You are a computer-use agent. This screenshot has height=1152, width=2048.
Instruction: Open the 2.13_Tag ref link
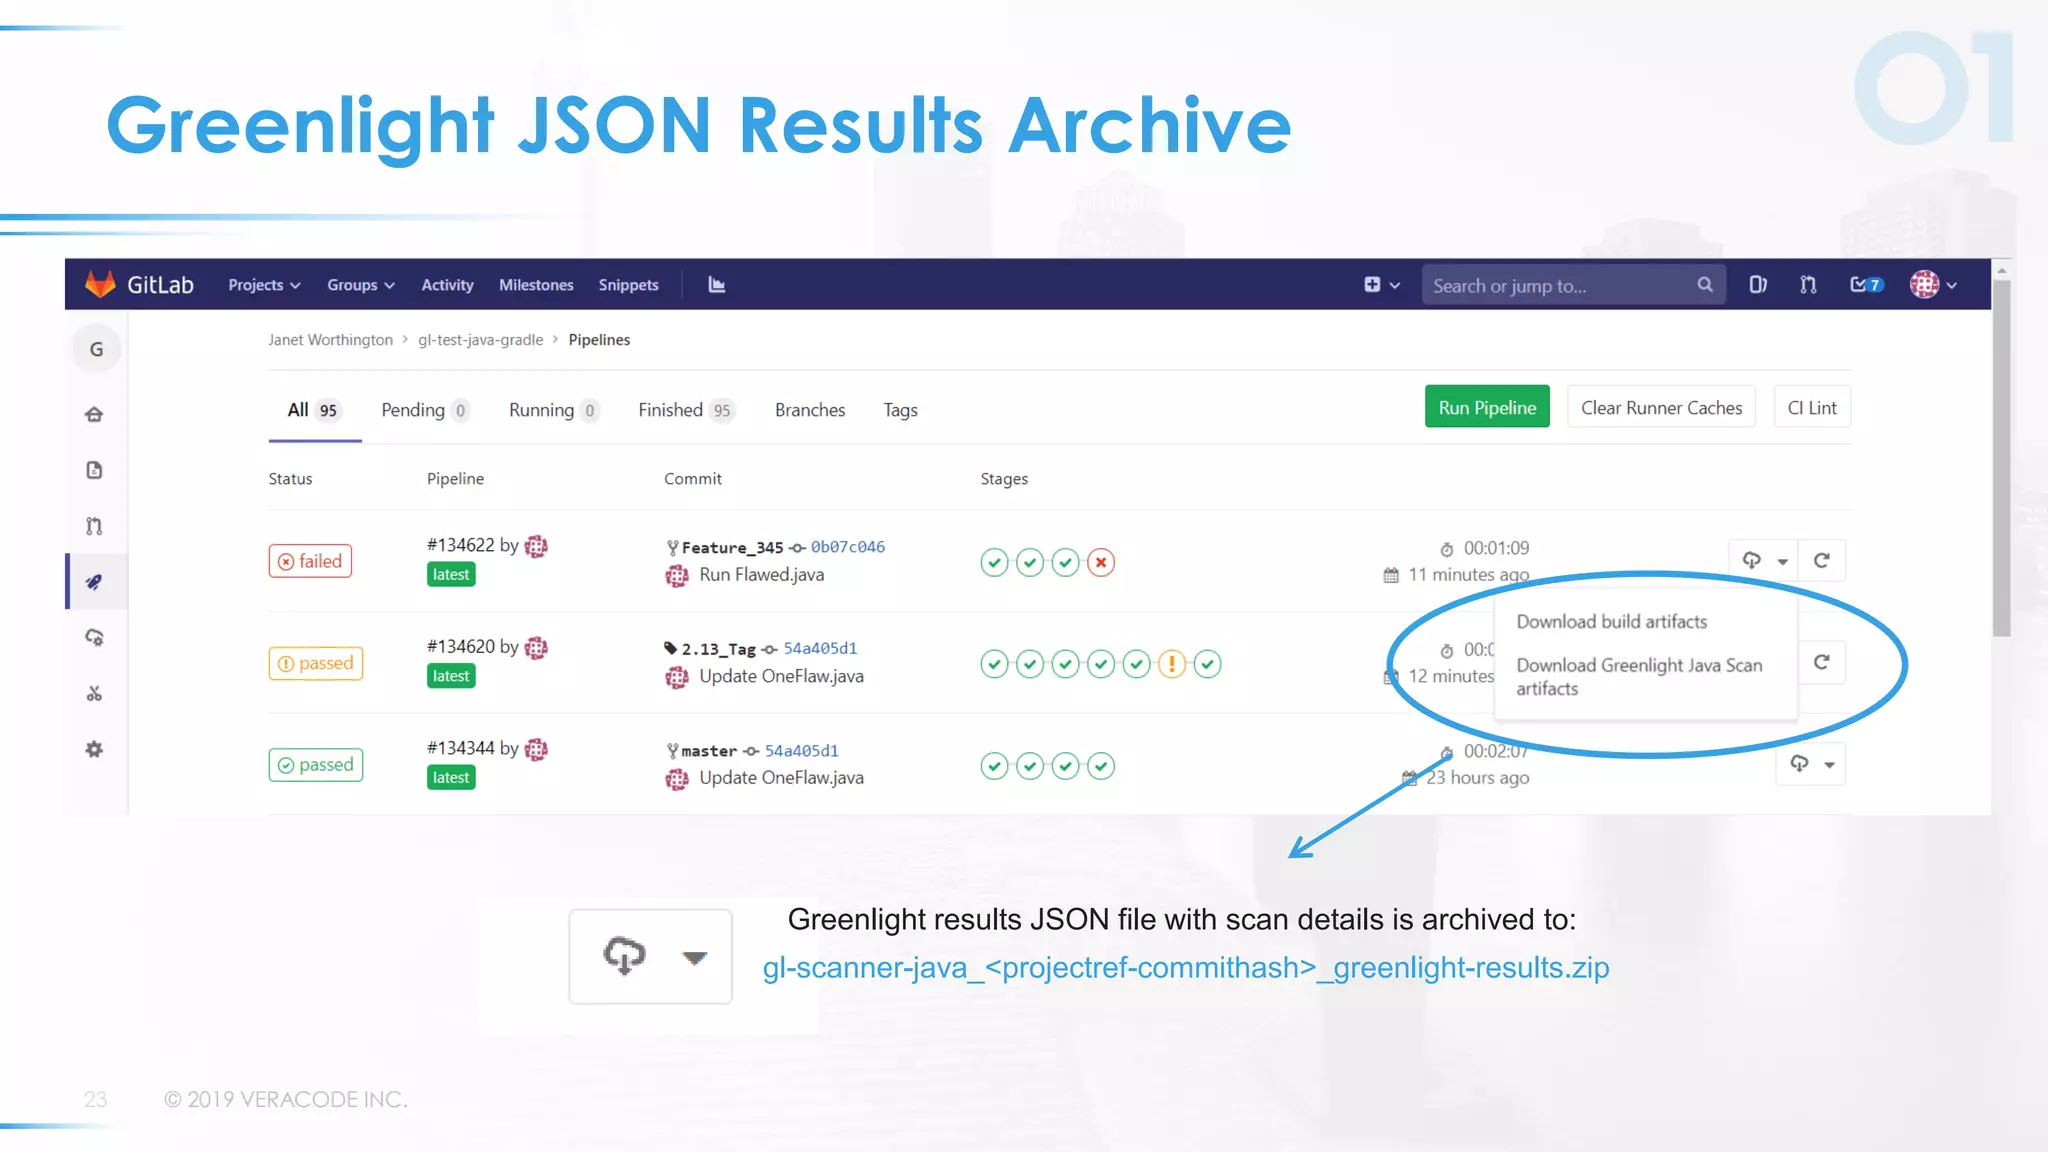[x=718, y=649]
